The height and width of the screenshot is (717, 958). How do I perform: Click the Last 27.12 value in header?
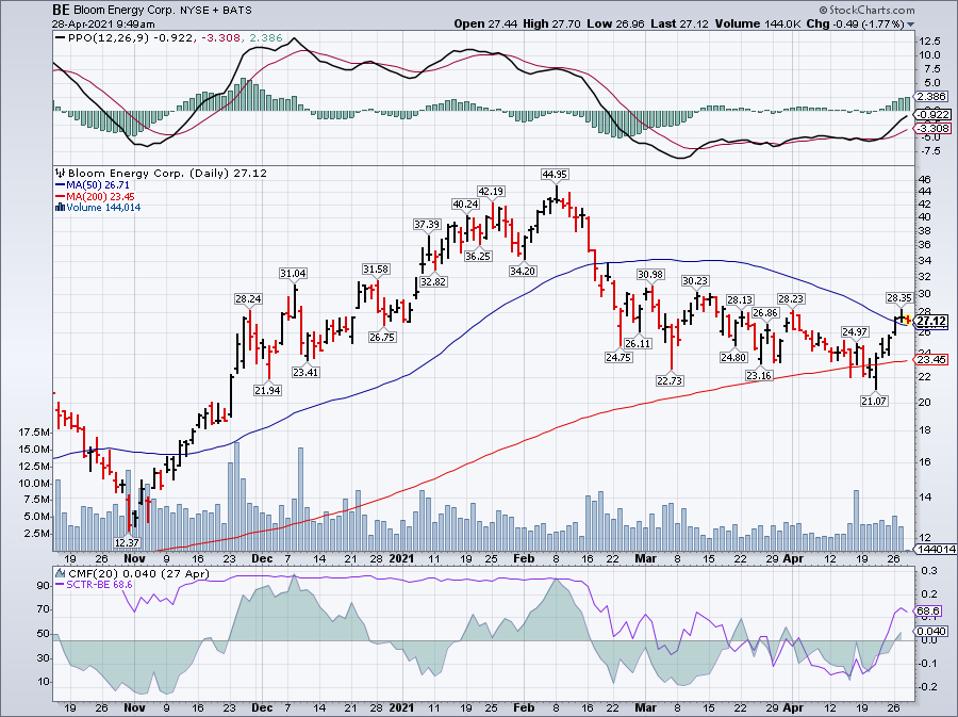(679, 24)
